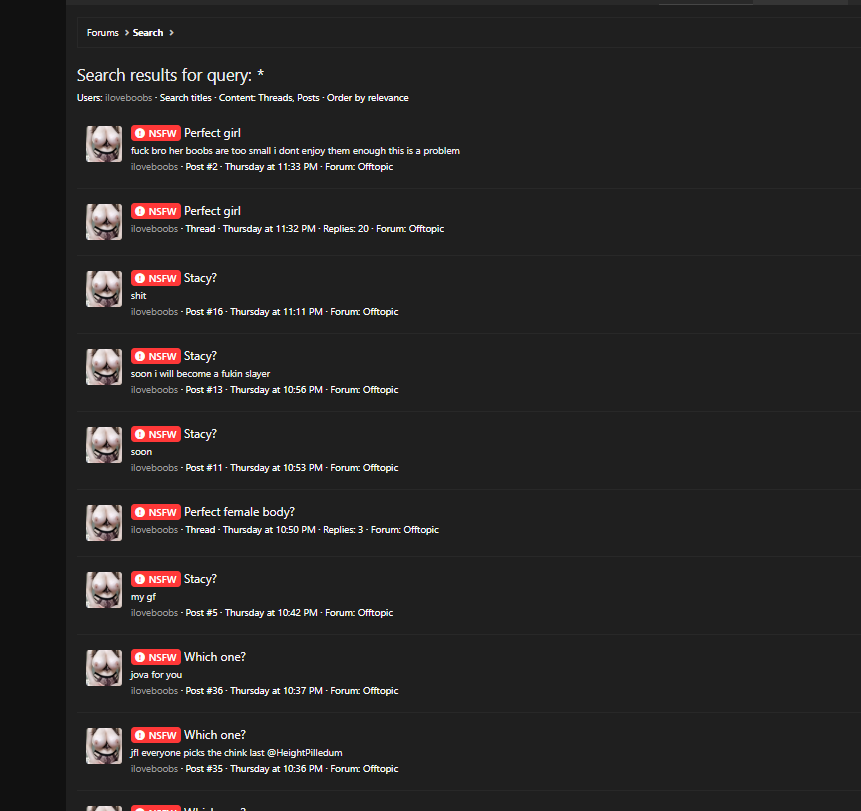
Task: Click the NSFW badge on first 'Perfect girl' result
Action: coord(156,133)
